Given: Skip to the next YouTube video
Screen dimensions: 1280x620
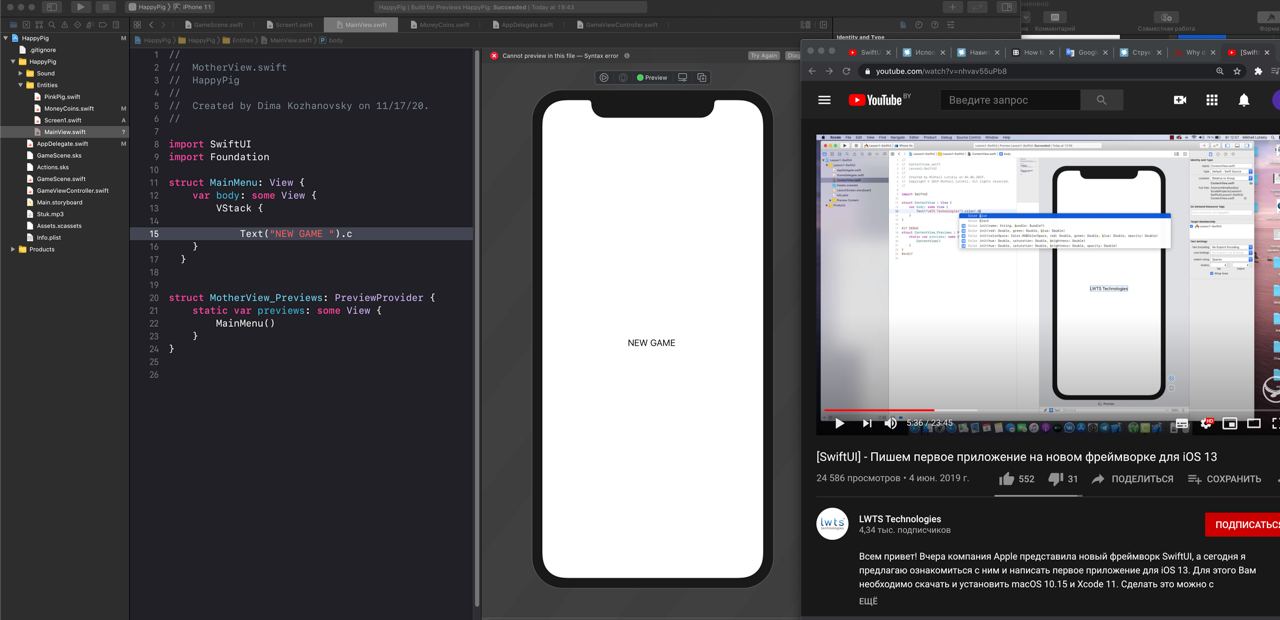Looking at the screenshot, I should (x=866, y=423).
